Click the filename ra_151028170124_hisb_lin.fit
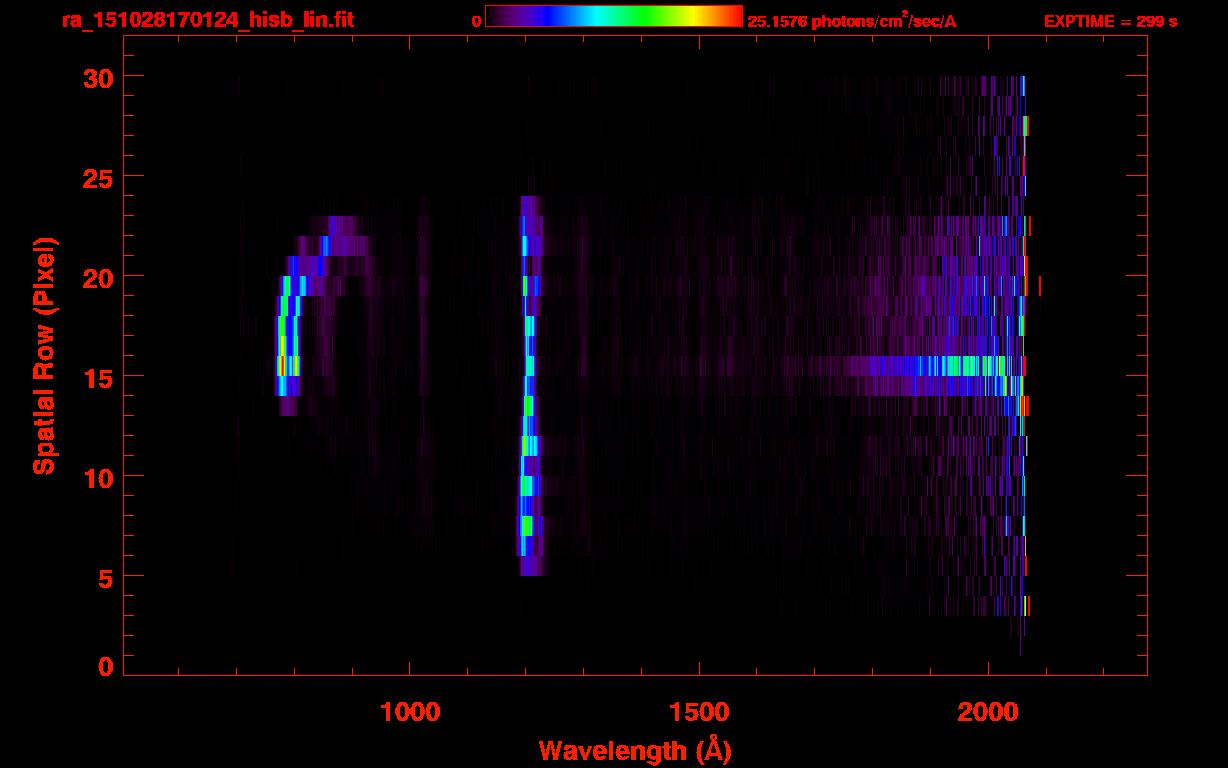The height and width of the screenshot is (768, 1228). 206,20
